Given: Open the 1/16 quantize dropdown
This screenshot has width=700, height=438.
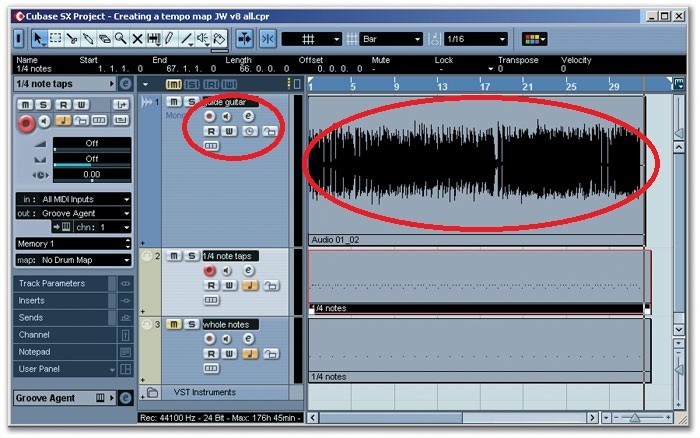Looking at the screenshot, I should point(476,39).
